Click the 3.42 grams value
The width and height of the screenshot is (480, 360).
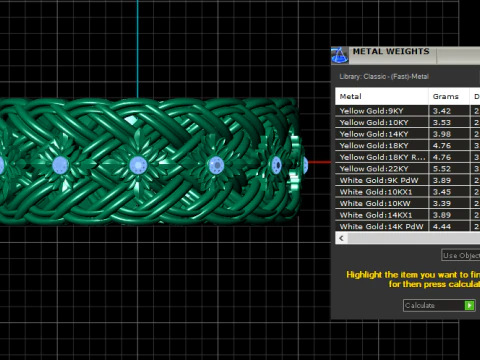click(x=442, y=111)
